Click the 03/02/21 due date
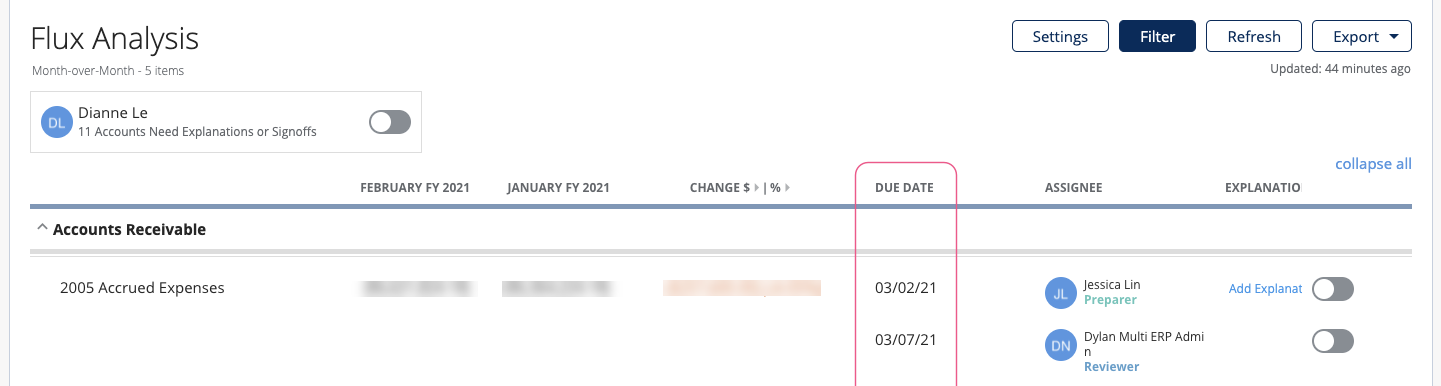This screenshot has height=386, width=1441. 905,289
